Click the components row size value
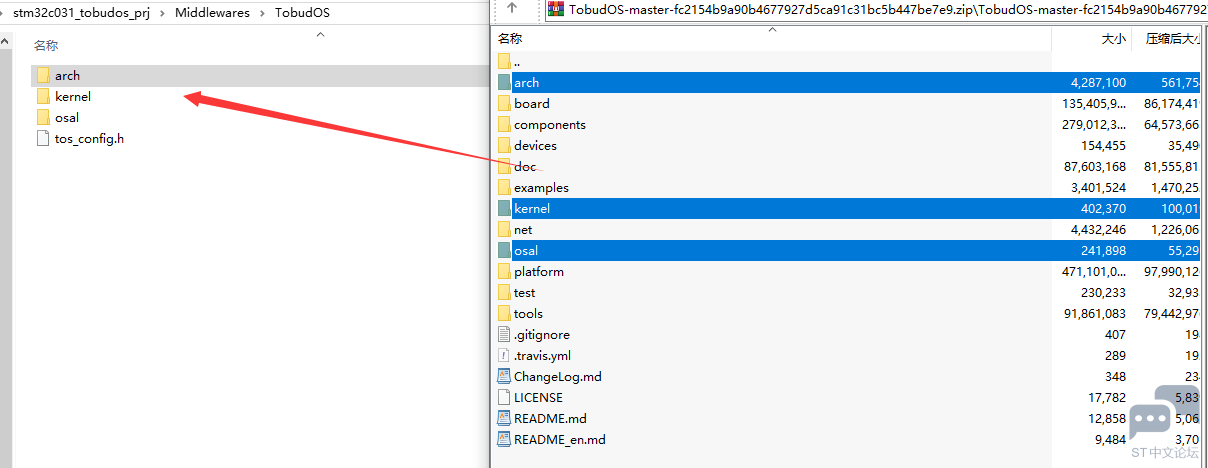1208x468 pixels. [1094, 124]
